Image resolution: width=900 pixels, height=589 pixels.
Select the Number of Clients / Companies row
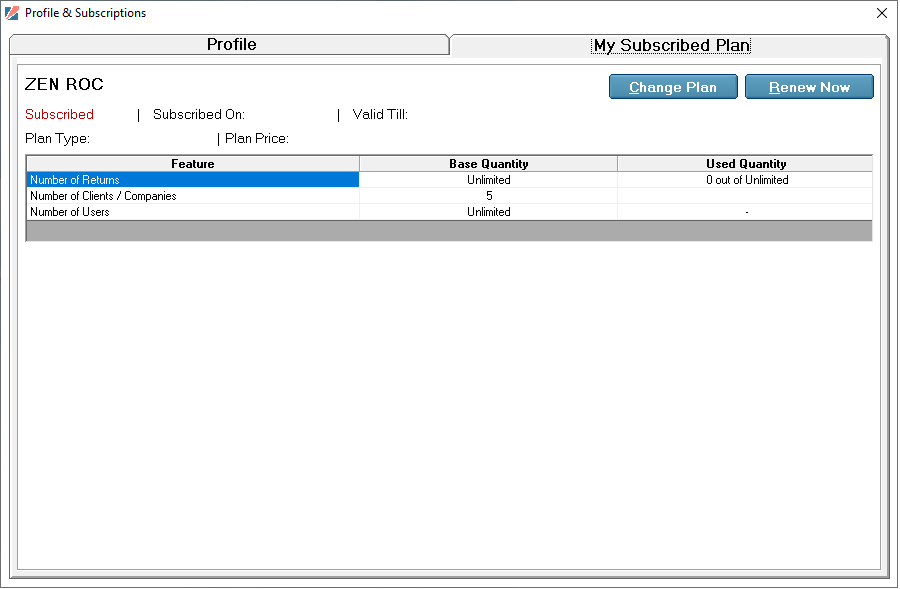click(449, 196)
